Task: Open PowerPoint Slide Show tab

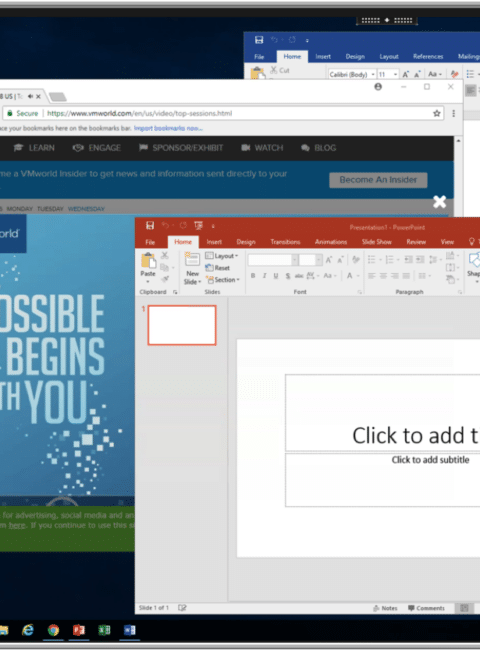Action: (376, 242)
